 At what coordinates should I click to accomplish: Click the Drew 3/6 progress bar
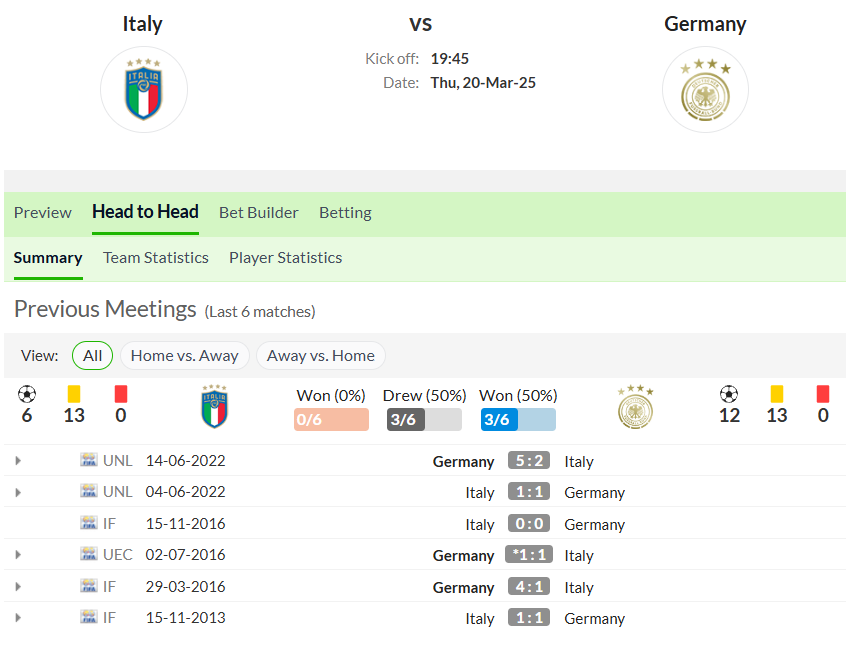click(424, 420)
